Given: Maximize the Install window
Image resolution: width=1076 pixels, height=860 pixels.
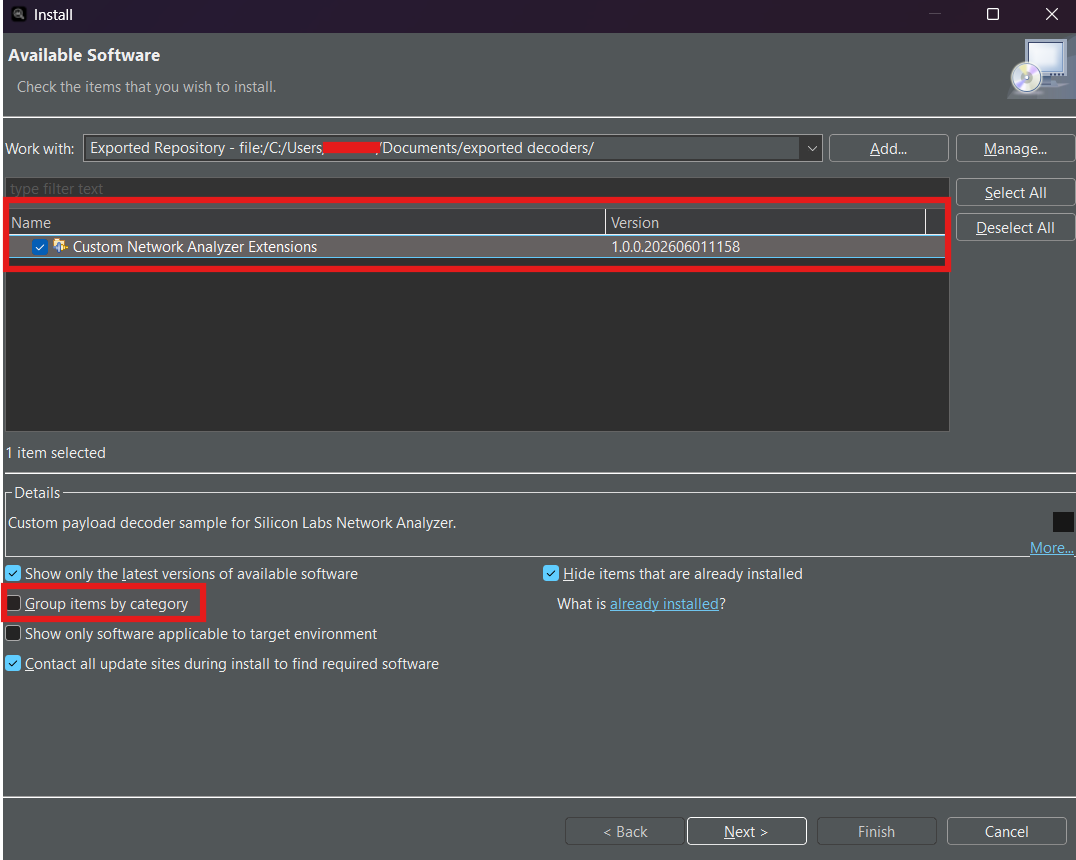Looking at the screenshot, I should coord(992,14).
